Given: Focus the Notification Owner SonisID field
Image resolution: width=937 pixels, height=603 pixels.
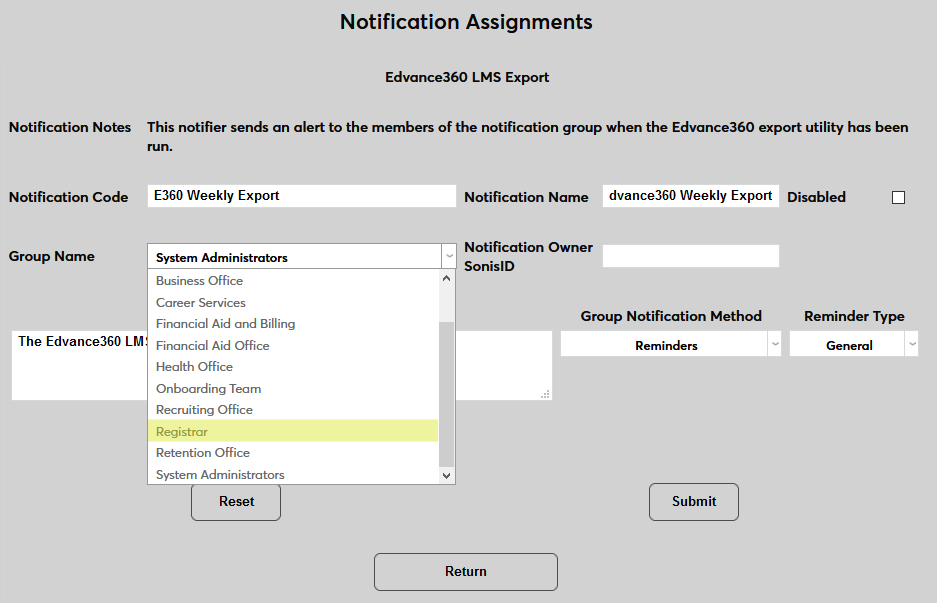Looking at the screenshot, I should click(691, 256).
